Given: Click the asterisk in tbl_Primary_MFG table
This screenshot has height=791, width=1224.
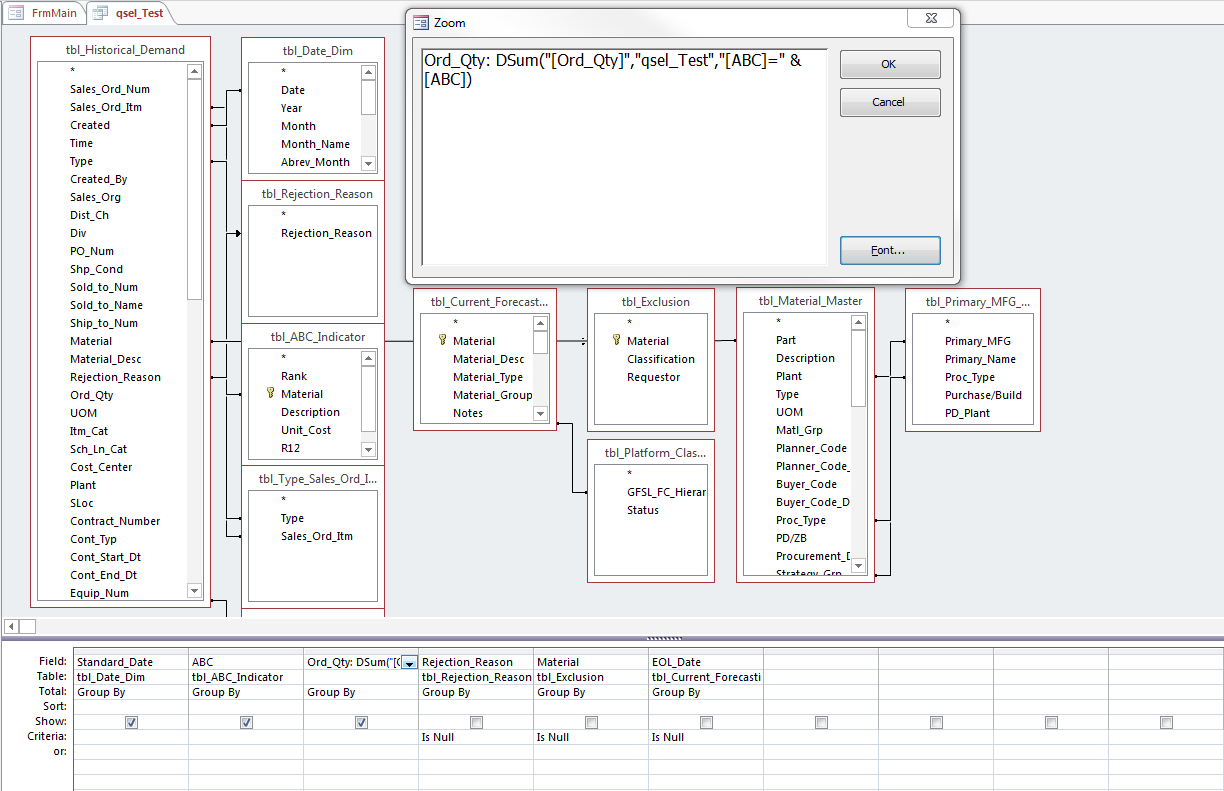Looking at the screenshot, I should (x=947, y=323).
